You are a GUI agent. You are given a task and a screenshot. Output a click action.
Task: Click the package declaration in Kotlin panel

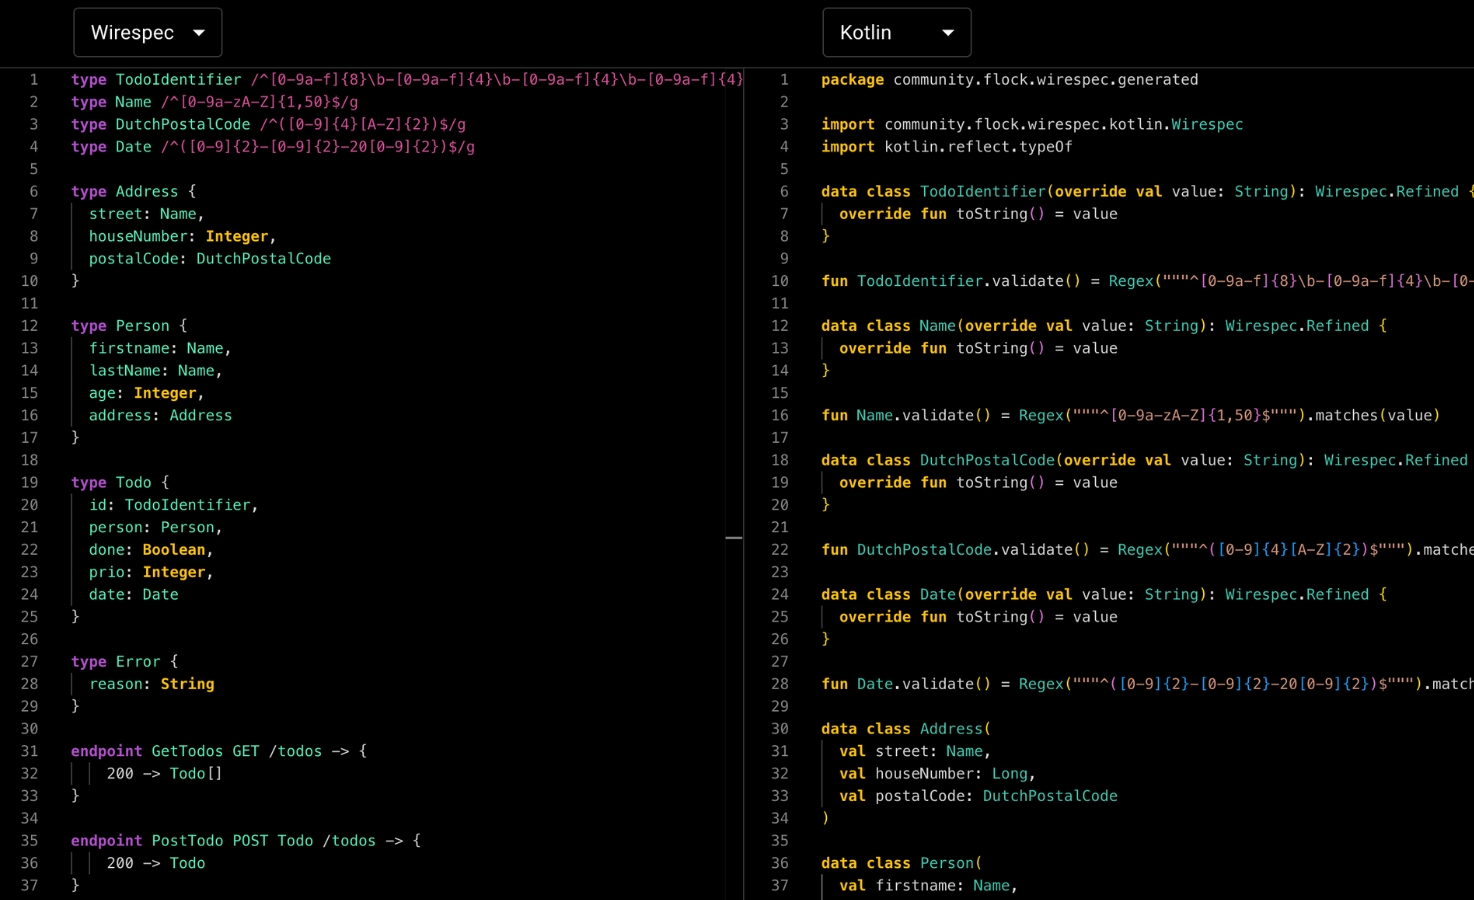point(1010,79)
